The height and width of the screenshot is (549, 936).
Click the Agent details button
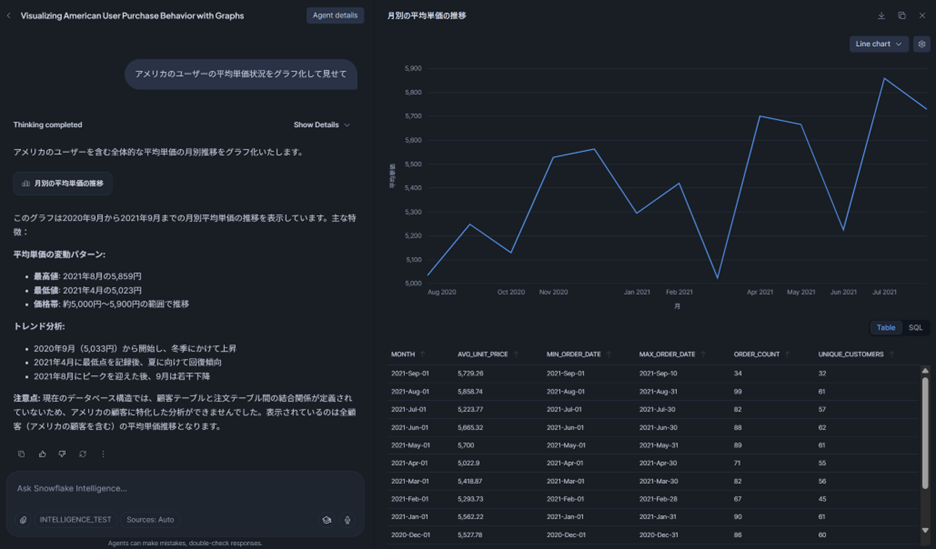335,16
